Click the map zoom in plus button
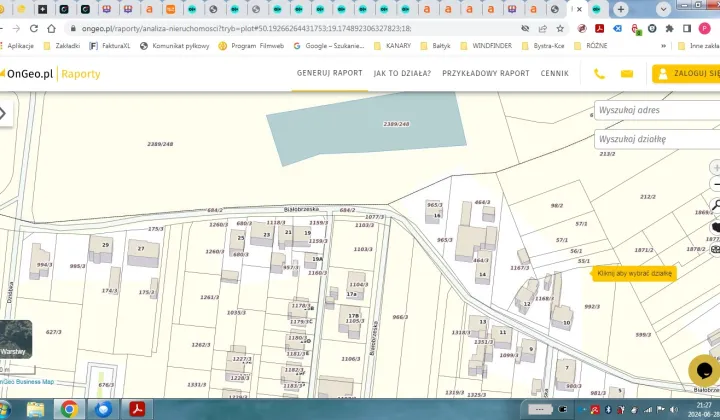Viewport: 720px width, 420px height. pyautogui.click(x=715, y=167)
